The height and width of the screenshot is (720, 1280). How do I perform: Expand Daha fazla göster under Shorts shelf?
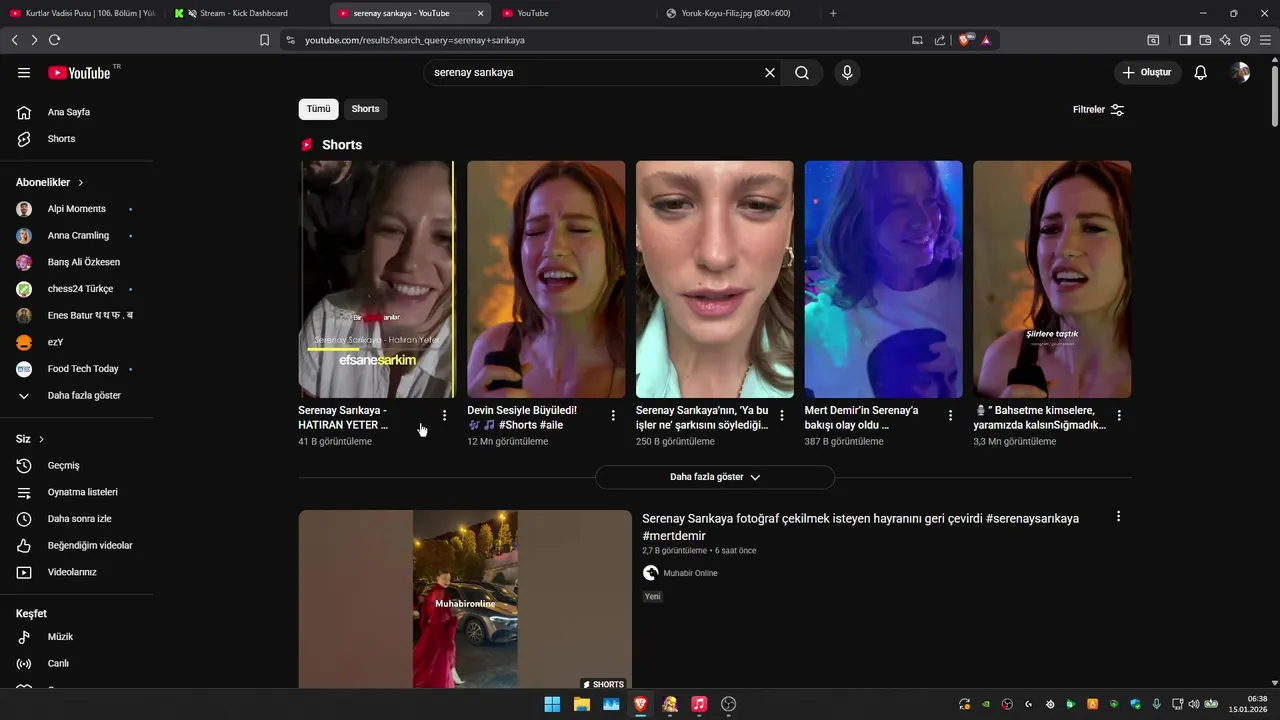click(715, 477)
